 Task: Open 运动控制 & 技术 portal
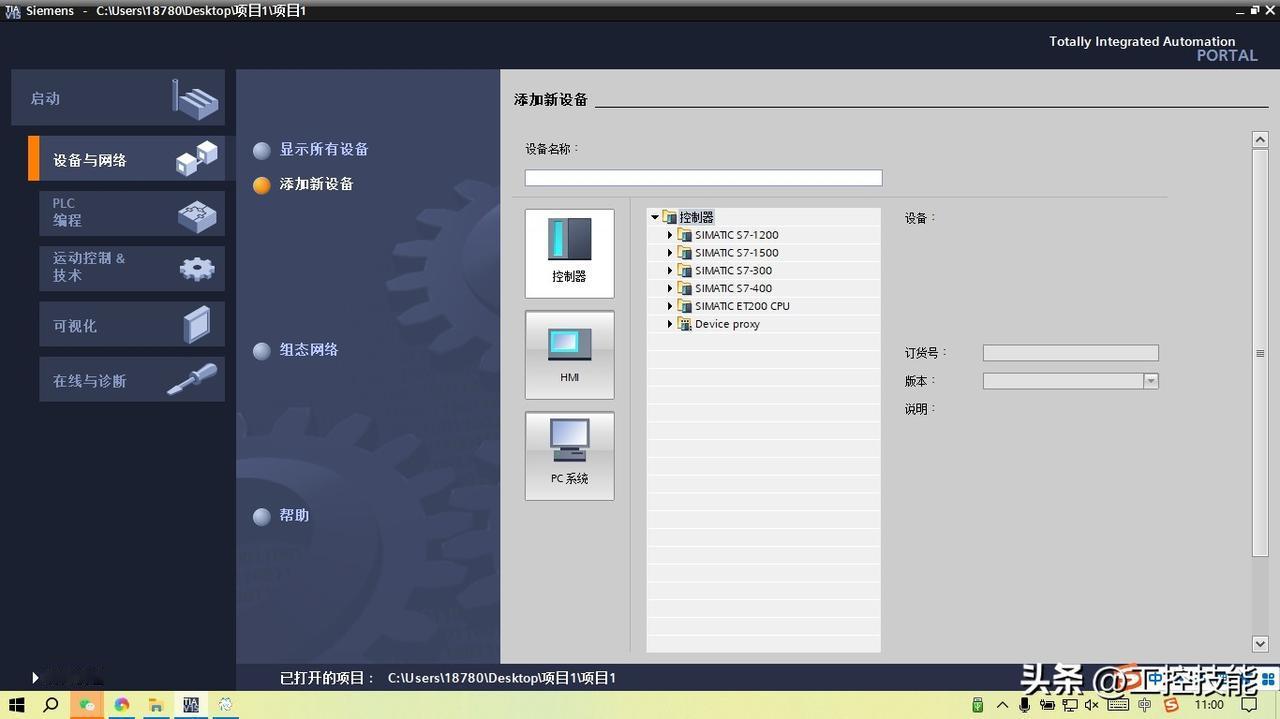[x=132, y=268]
